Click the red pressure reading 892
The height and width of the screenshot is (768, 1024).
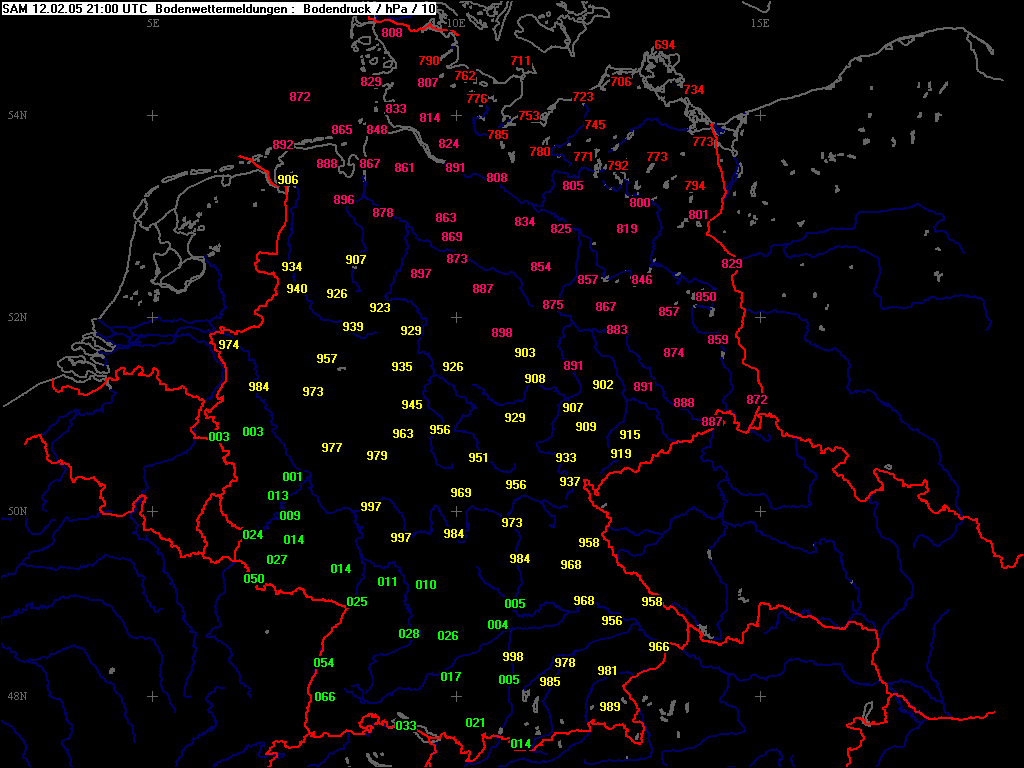(283, 145)
